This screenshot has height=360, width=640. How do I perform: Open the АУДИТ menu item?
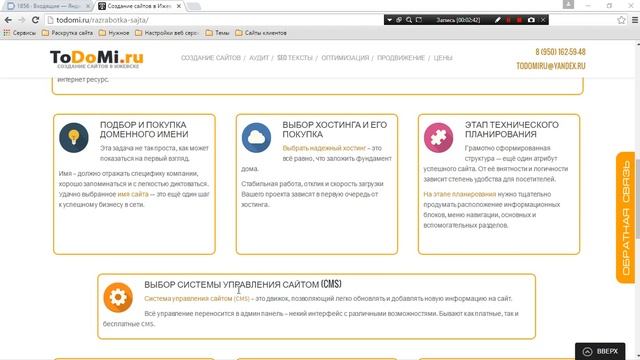pos(259,58)
